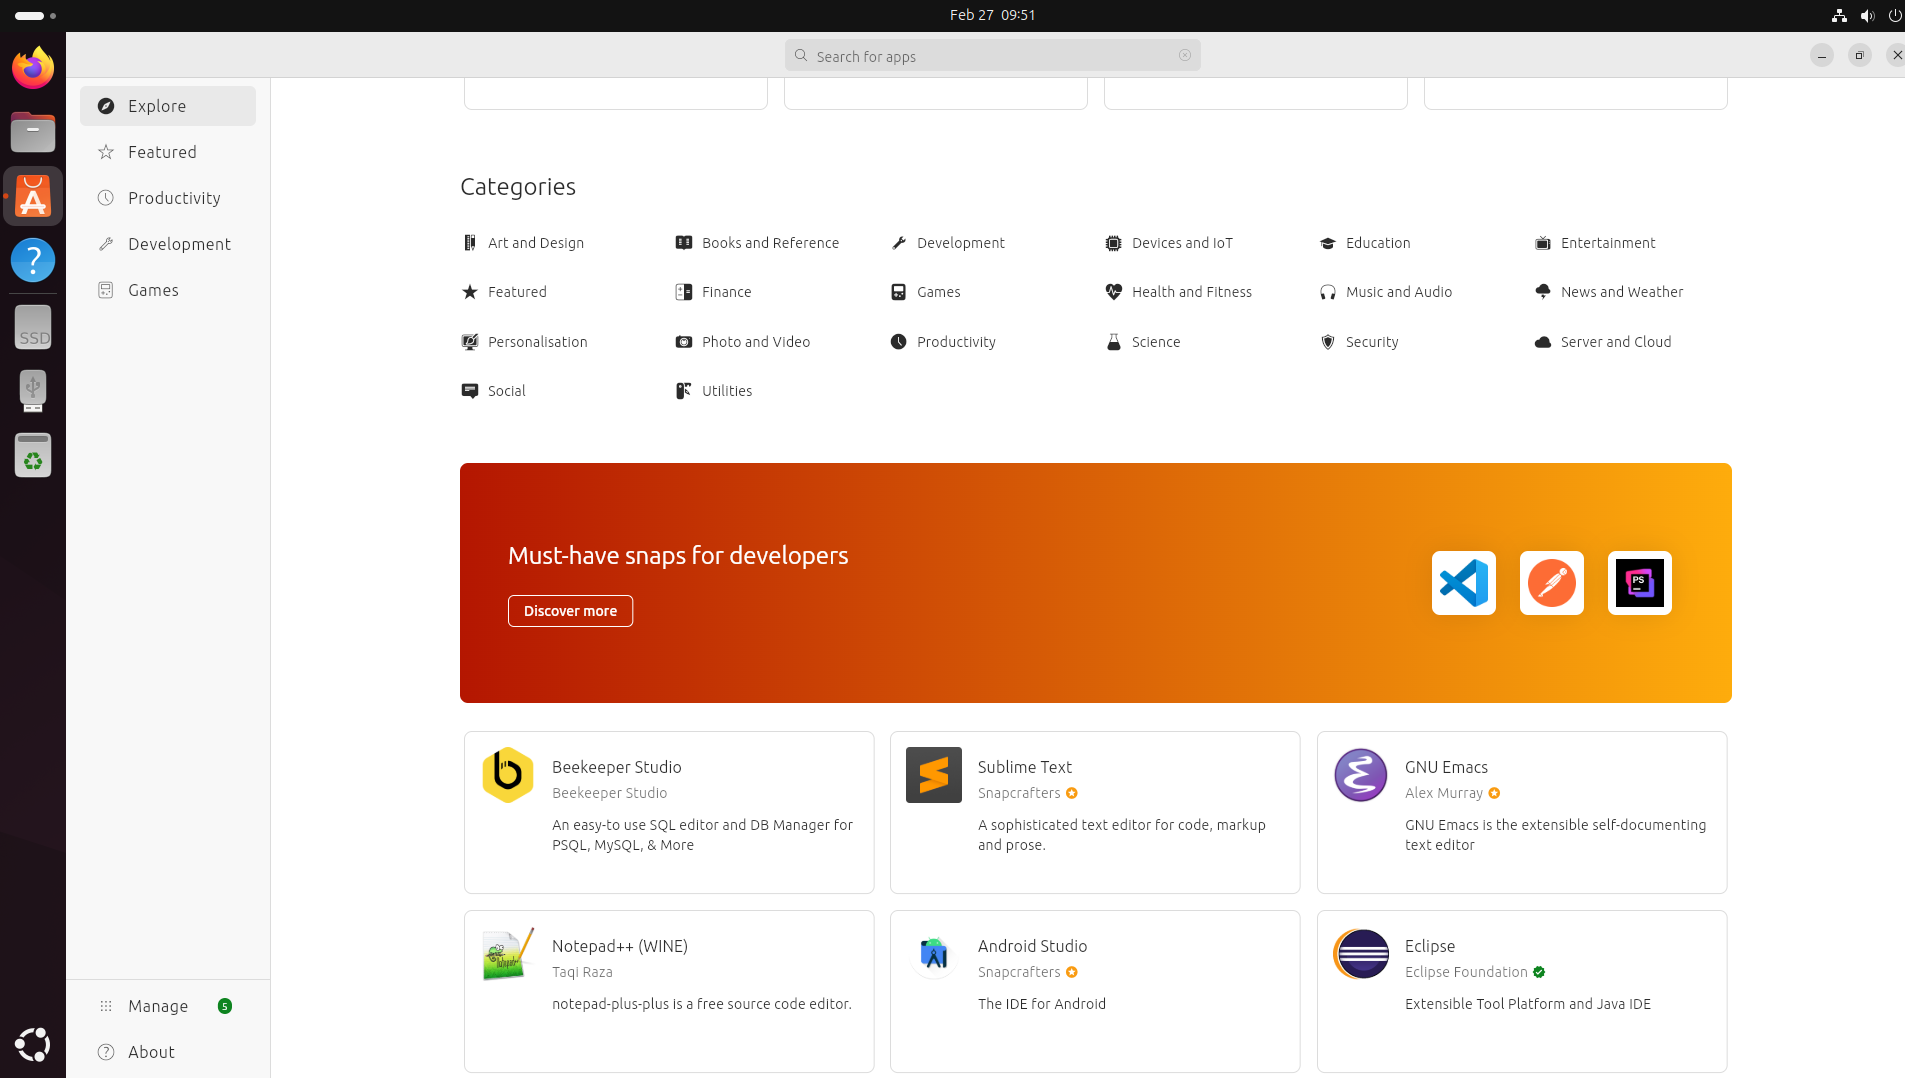The image size is (1905, 1078).
Task: Click the Beekeeper Studio app icon
Action: point(508,775)
